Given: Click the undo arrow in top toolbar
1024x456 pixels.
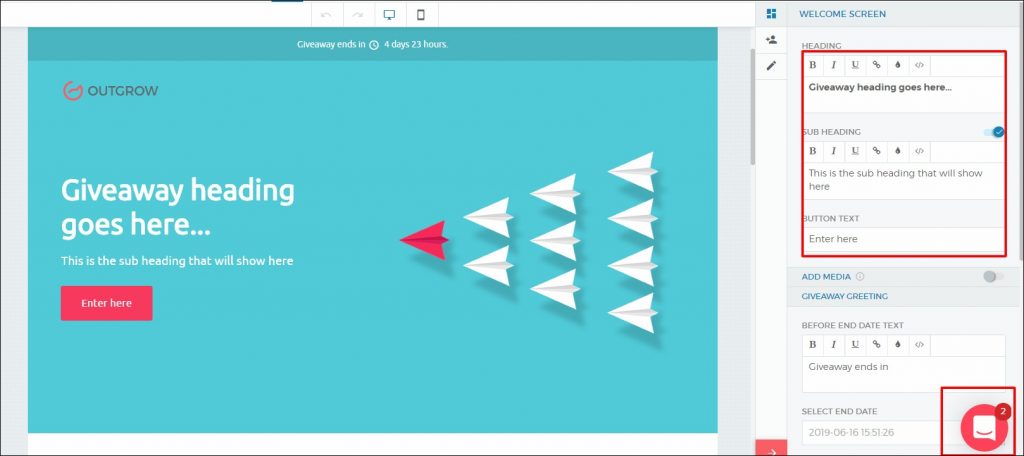Looking at the screenshot, I should tap(326, 15).
